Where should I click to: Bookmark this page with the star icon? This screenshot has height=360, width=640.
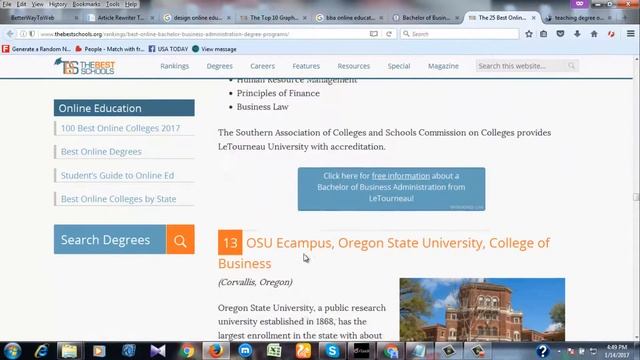tap(529, 34)
